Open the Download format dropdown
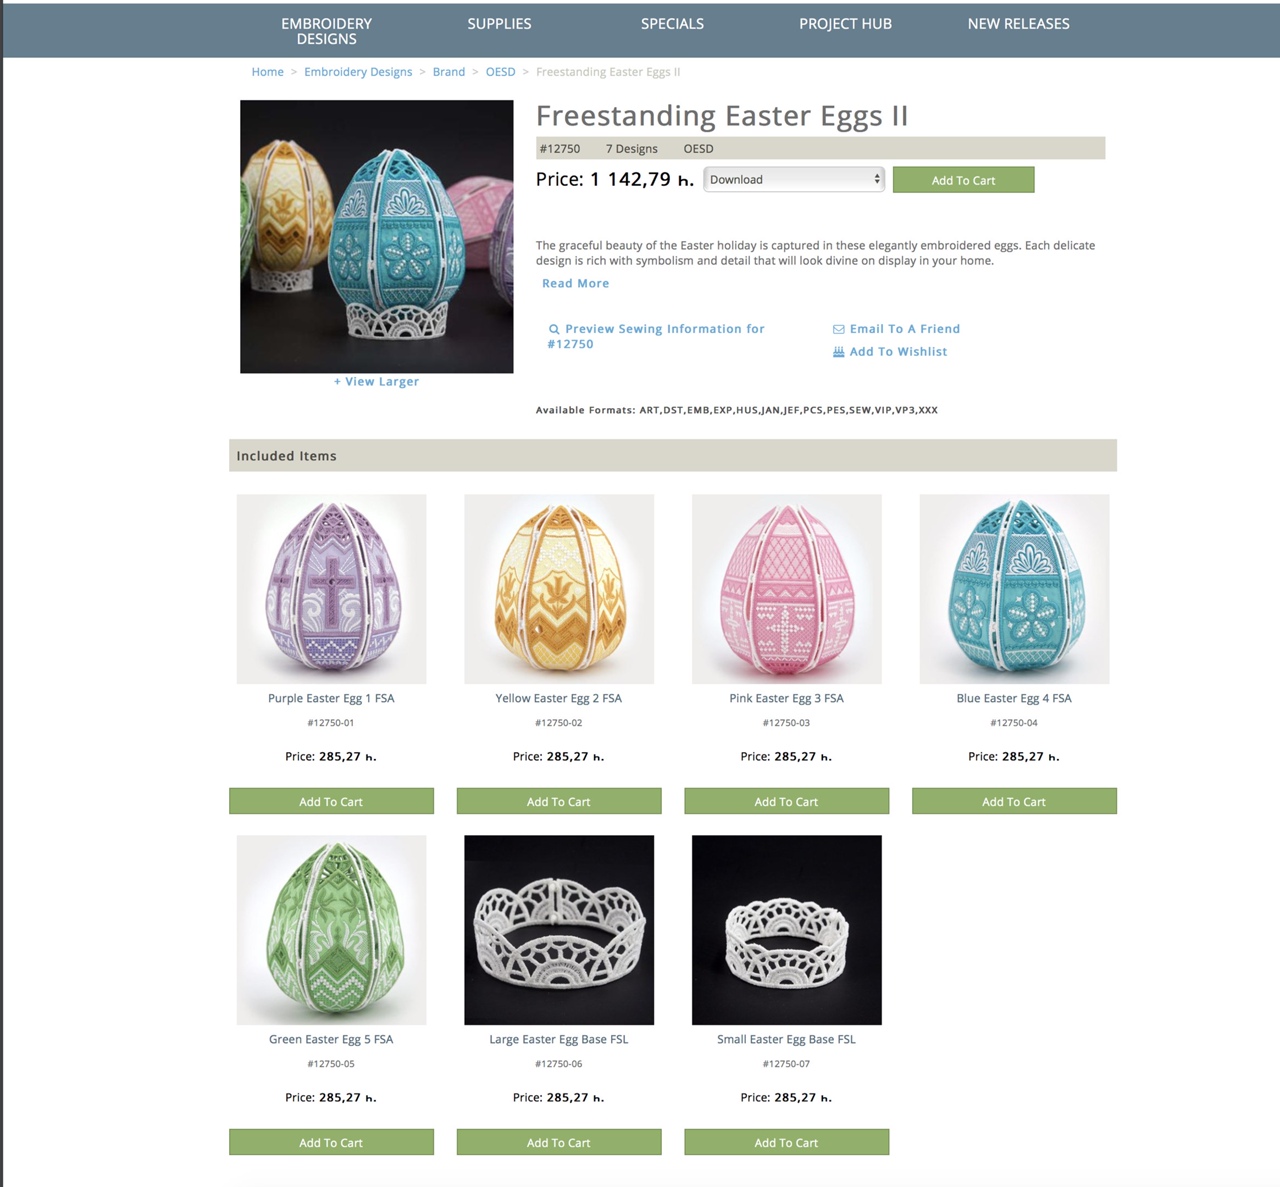Screen dimensions: 1280x1187 (794, 180)
